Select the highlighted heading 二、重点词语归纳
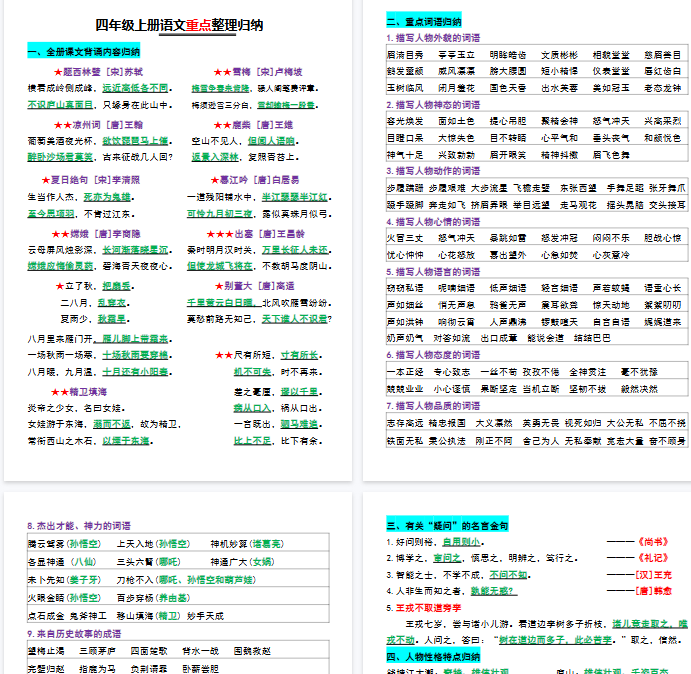The image size is (691, 674). pyautogui.click(x=425, y=22)
